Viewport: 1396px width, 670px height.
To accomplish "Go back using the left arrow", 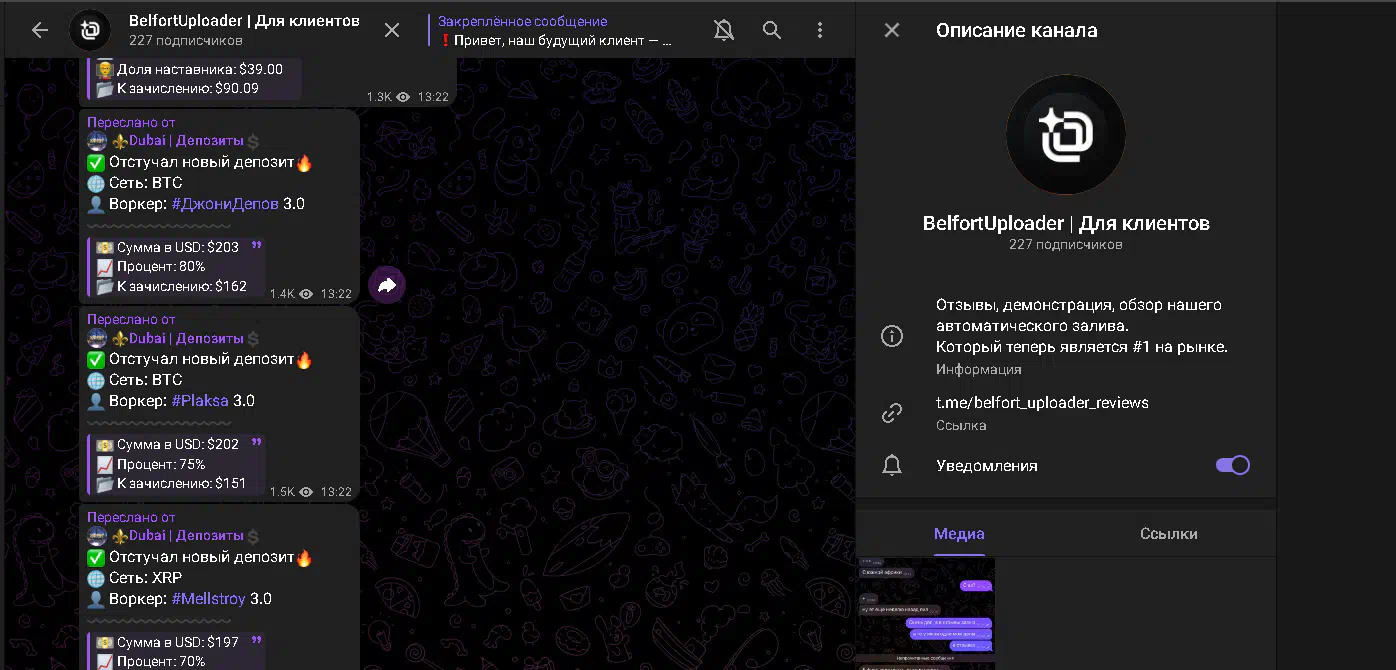I will 40,30.
